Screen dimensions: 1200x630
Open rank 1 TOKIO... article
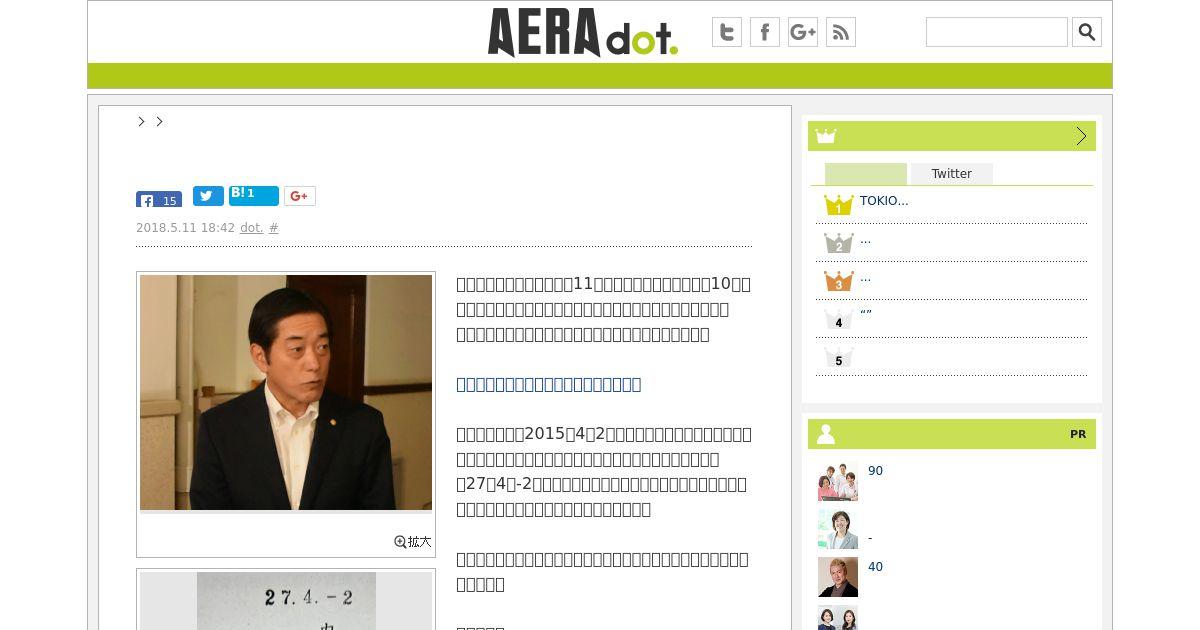[x=884, y=201]
